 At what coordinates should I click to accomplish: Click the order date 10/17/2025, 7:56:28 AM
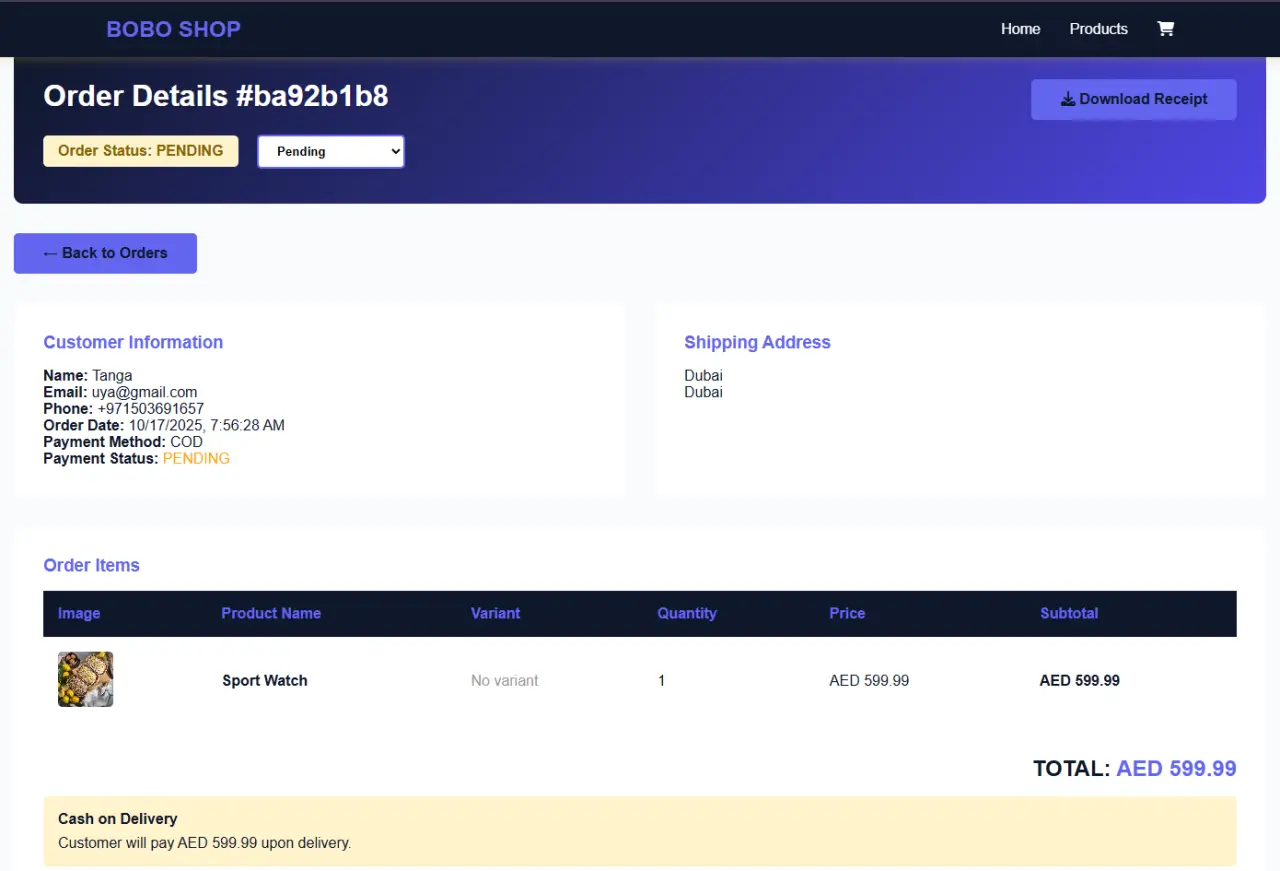coord(207,425)
